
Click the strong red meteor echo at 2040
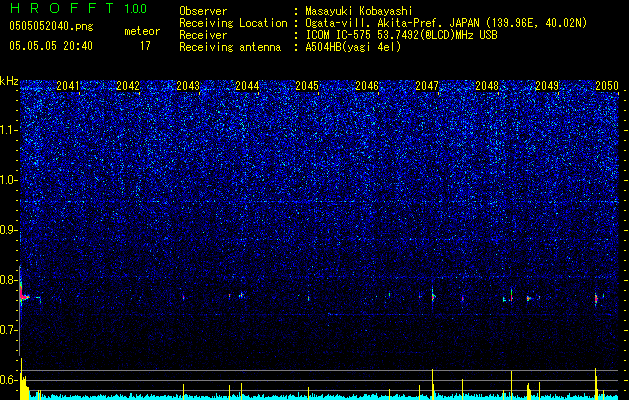click(x=23, y=295)
